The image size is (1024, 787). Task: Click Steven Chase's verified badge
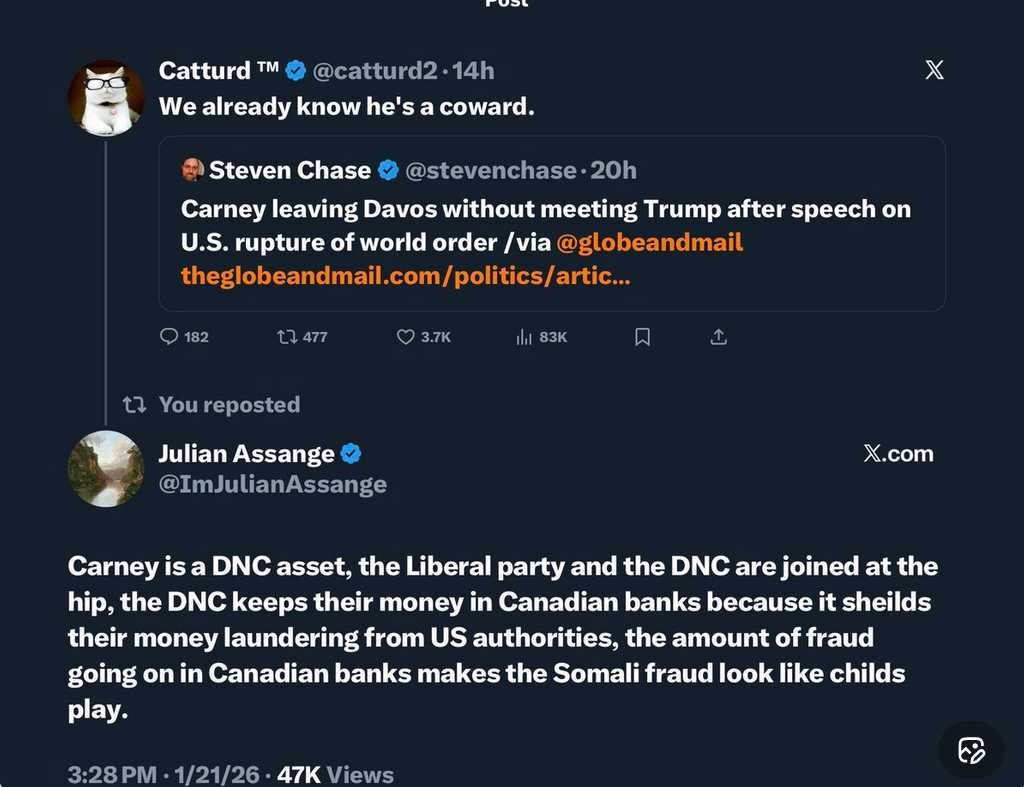[x=388, y=170]
